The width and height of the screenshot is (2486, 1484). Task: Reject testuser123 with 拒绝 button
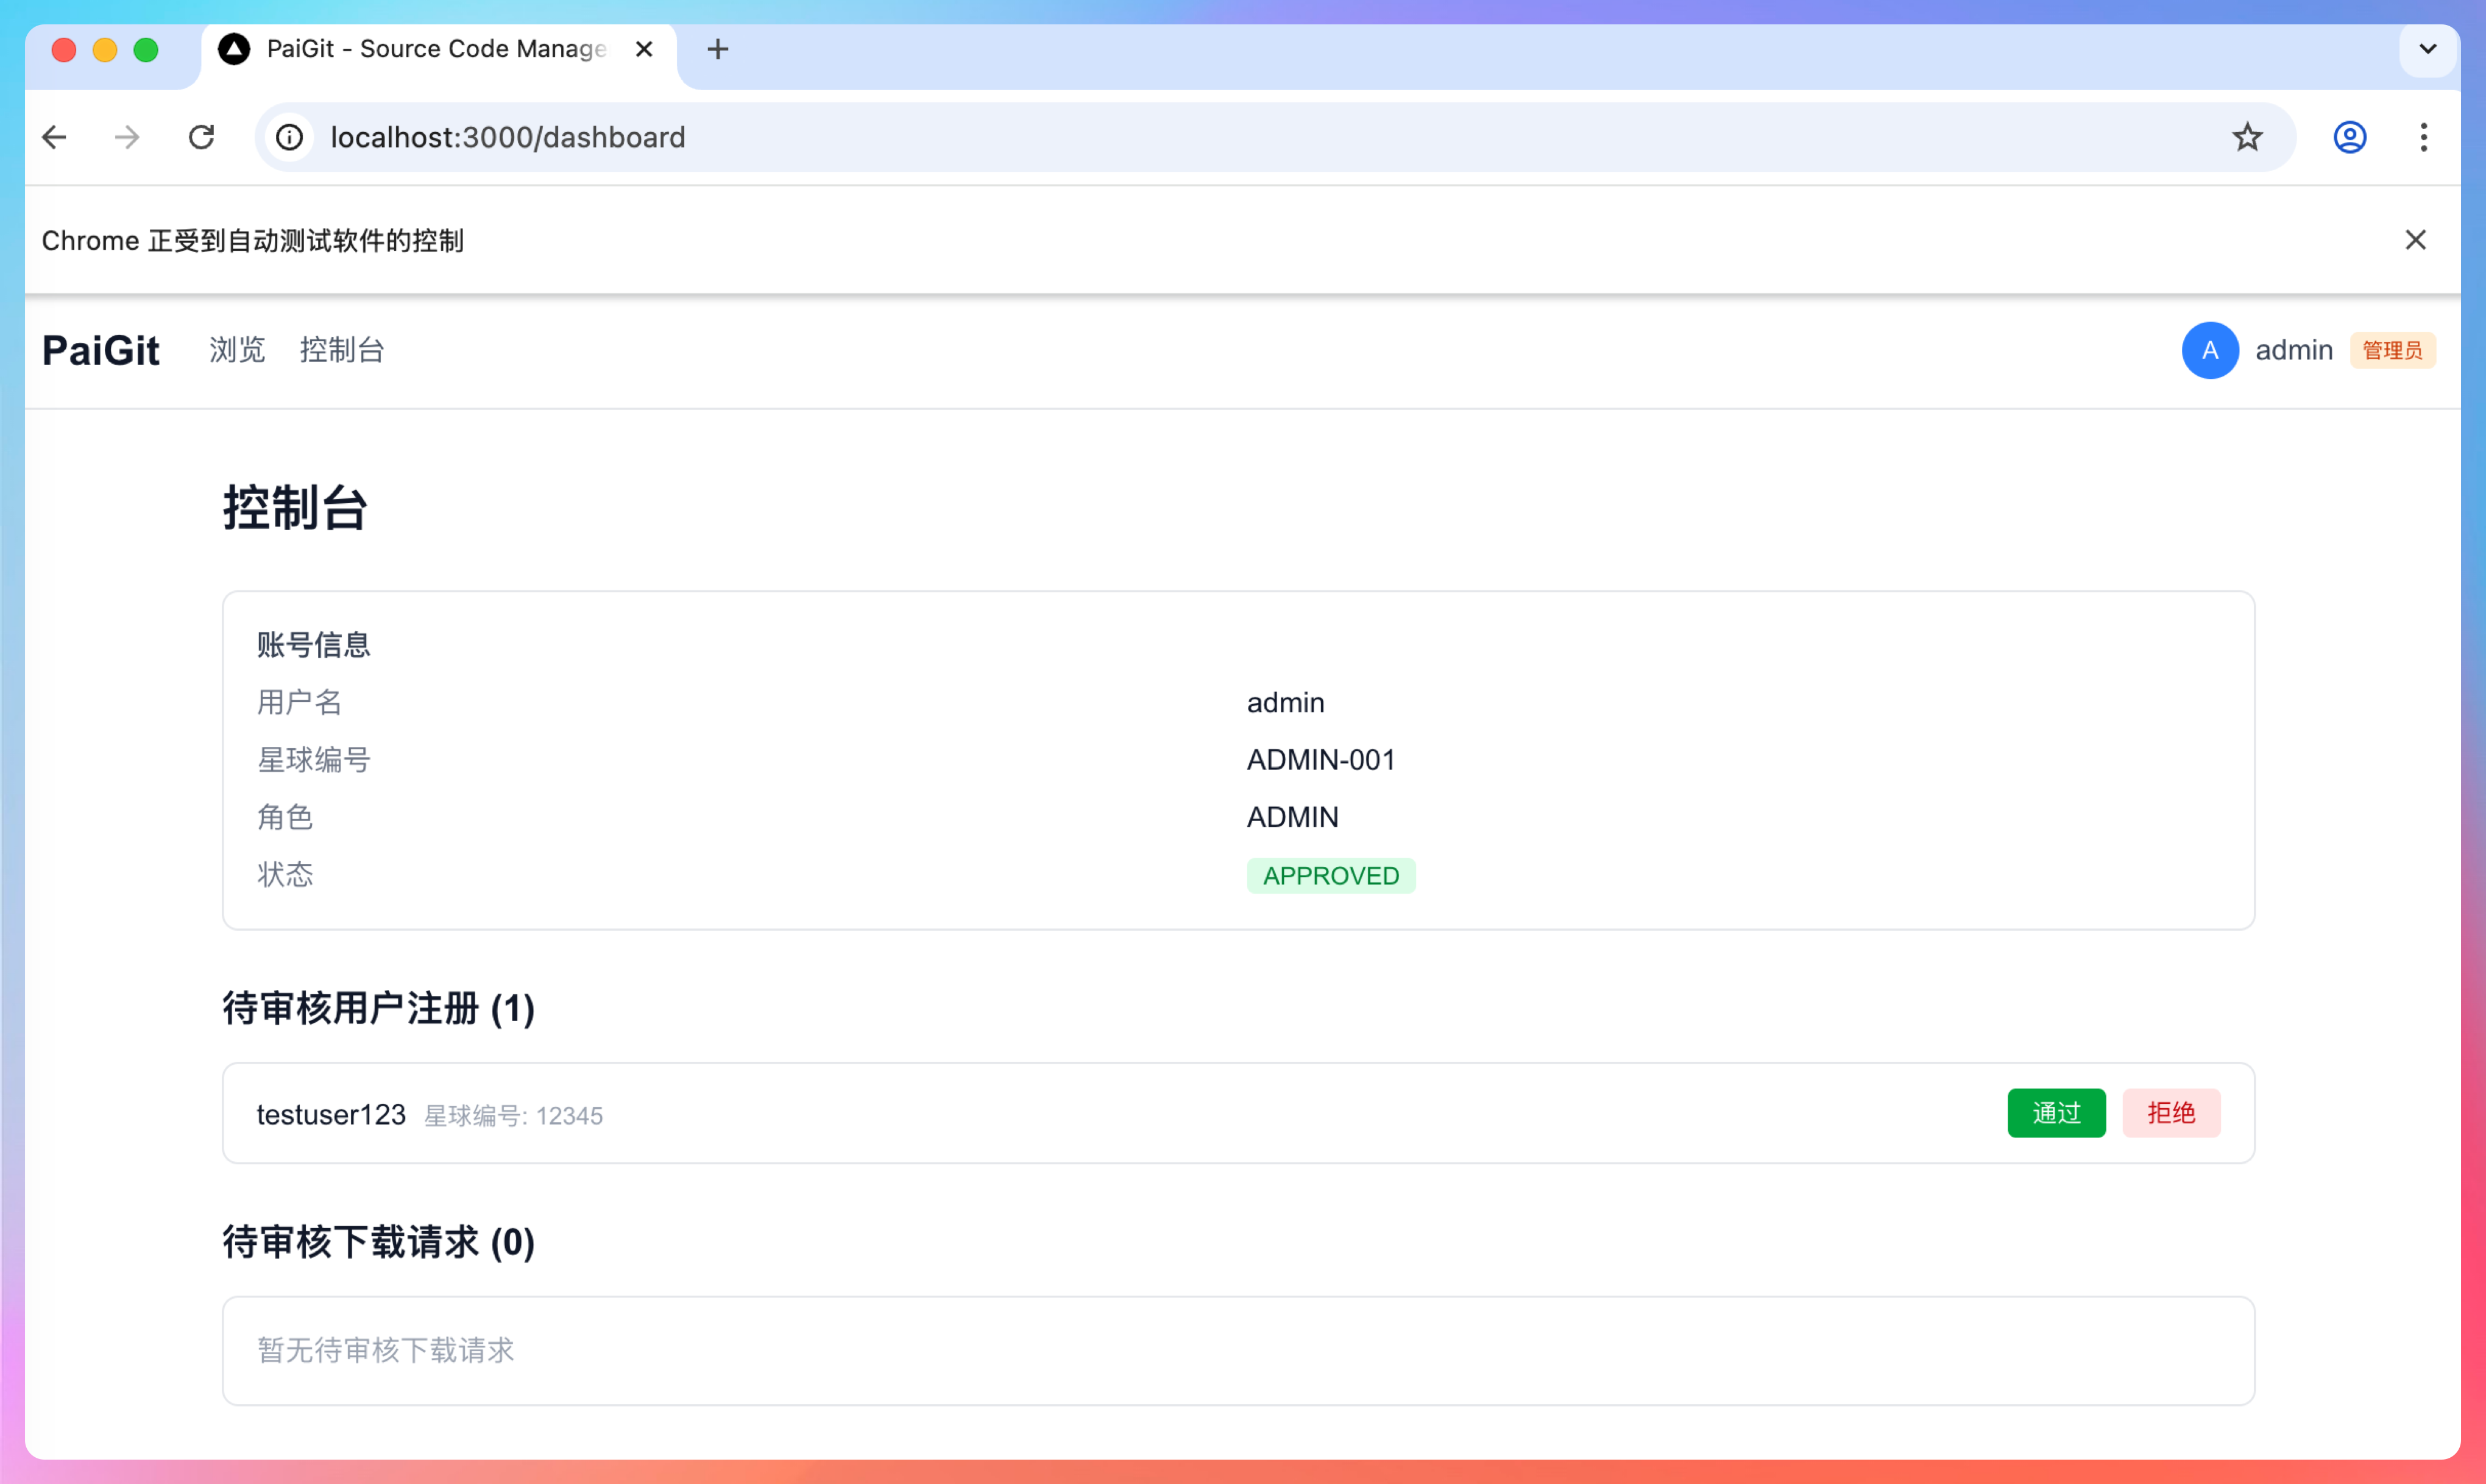(x=2171, y=1113)
